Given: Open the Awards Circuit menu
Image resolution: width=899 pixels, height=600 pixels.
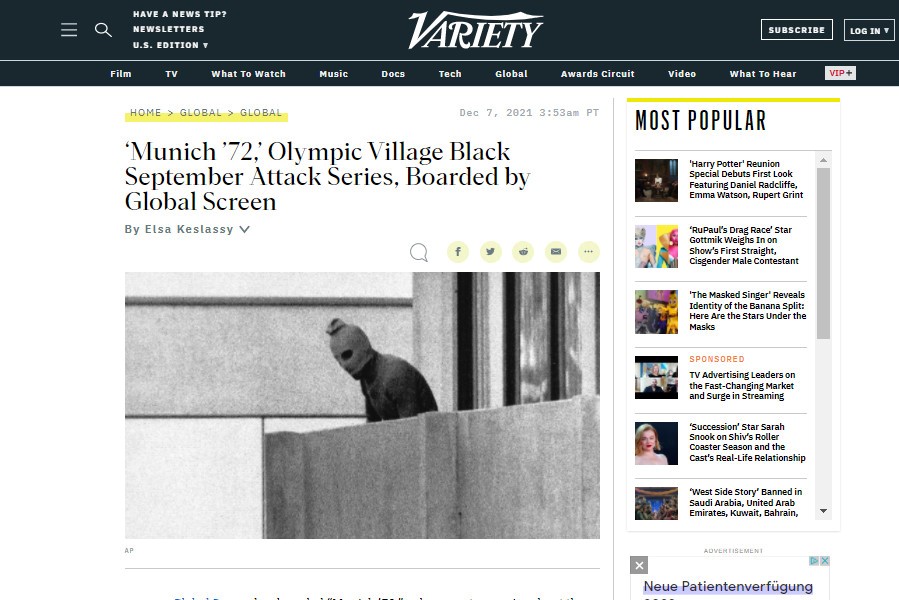Looking at the screenshot, I should point(597,74).
